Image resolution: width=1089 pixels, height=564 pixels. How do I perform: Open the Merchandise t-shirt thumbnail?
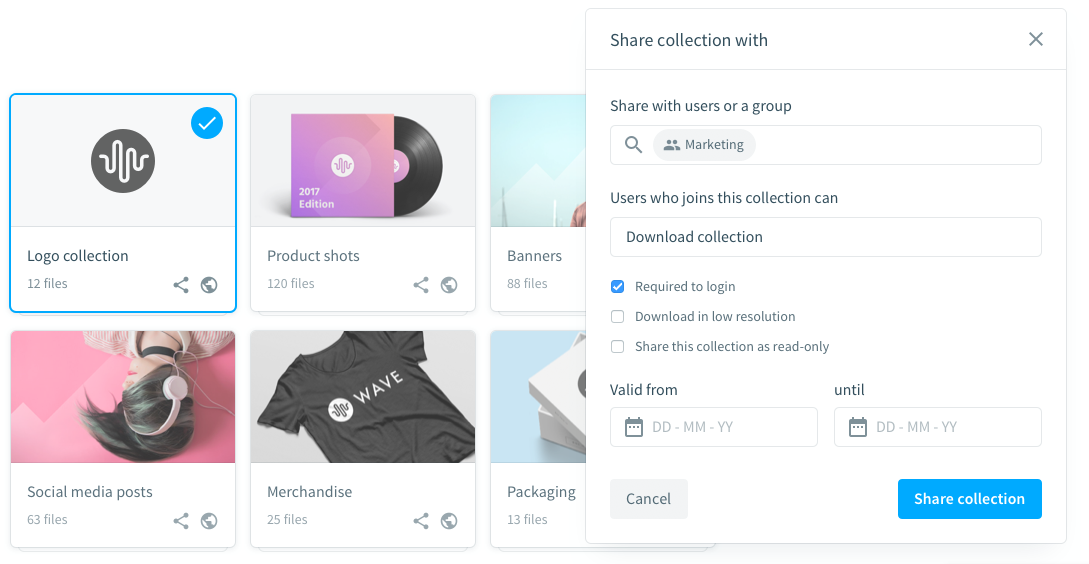pyautogui.click(x=363, y=397)
